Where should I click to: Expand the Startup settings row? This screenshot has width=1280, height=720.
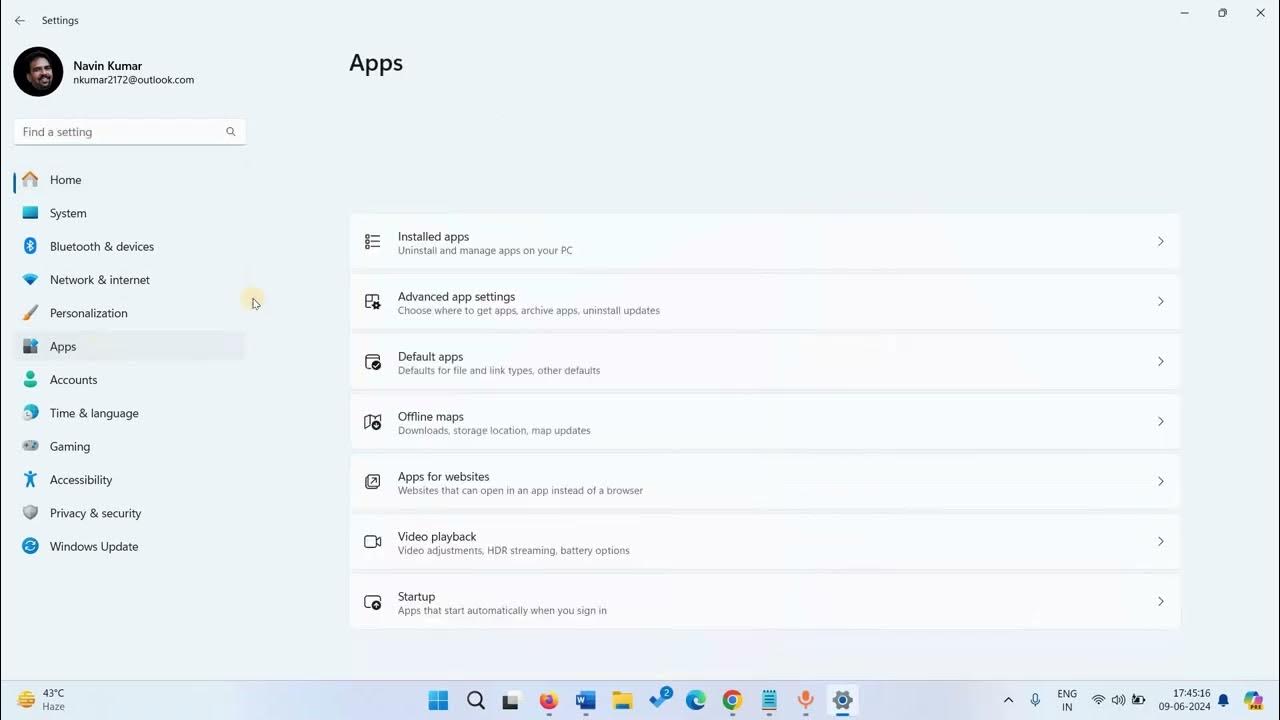765,601
